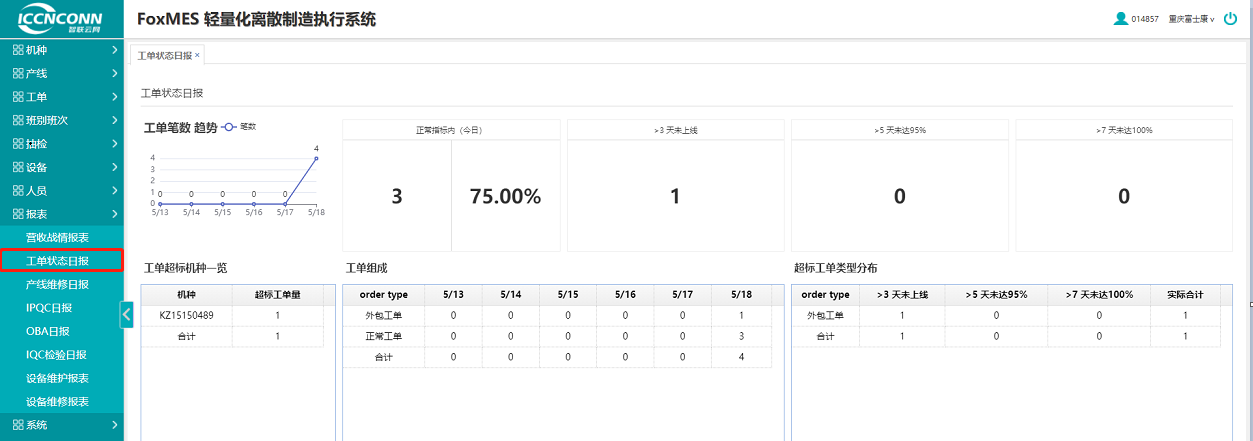This screenshot has height=441, width=1253.
Task: Open IPQC日报 report
Action: (49, 308)
